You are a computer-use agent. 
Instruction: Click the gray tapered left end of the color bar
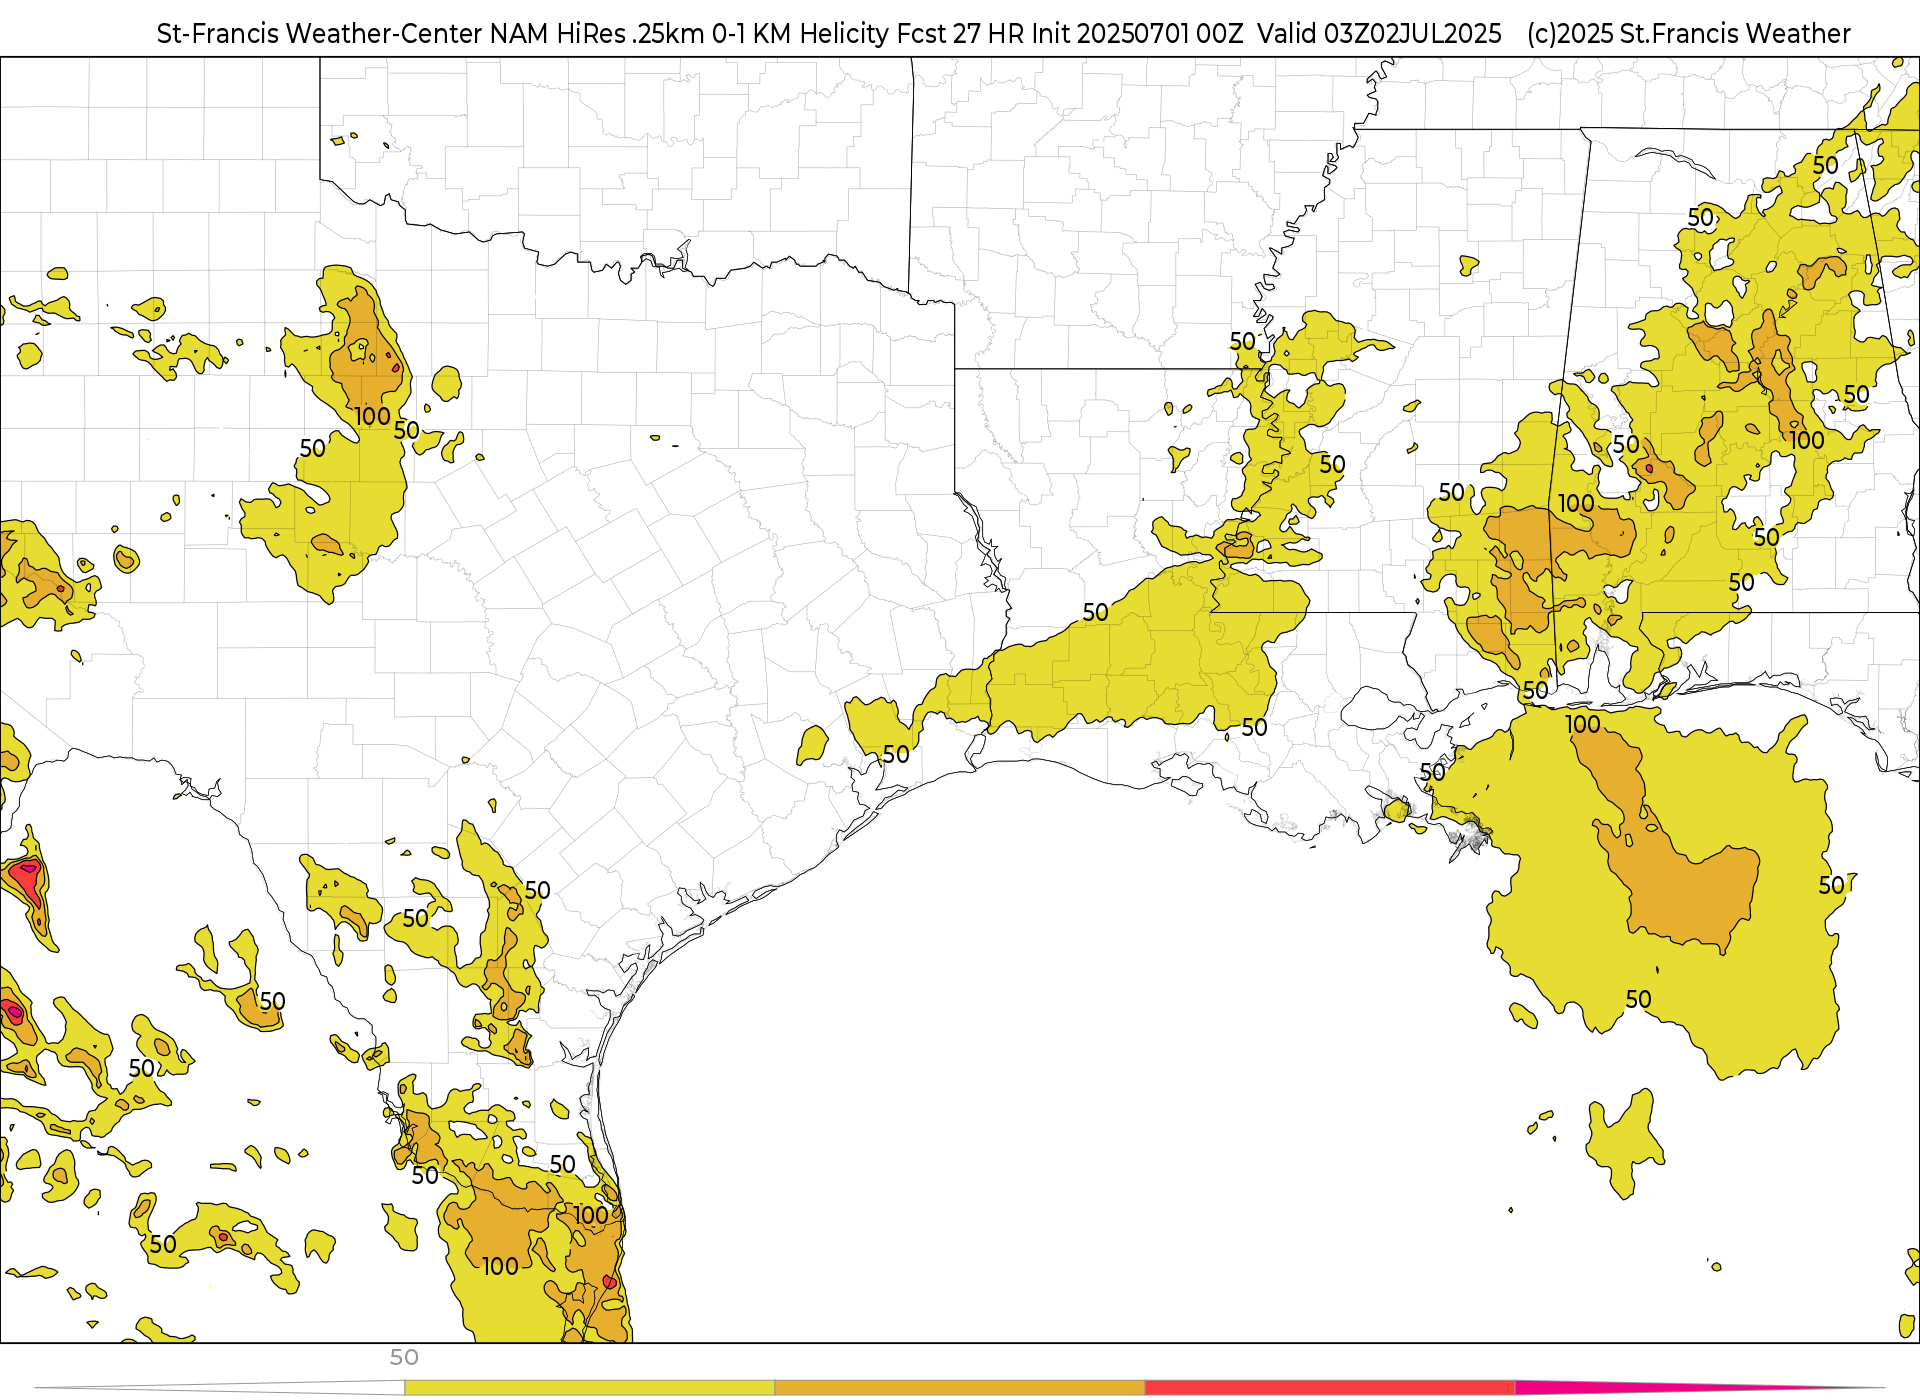220,1388
